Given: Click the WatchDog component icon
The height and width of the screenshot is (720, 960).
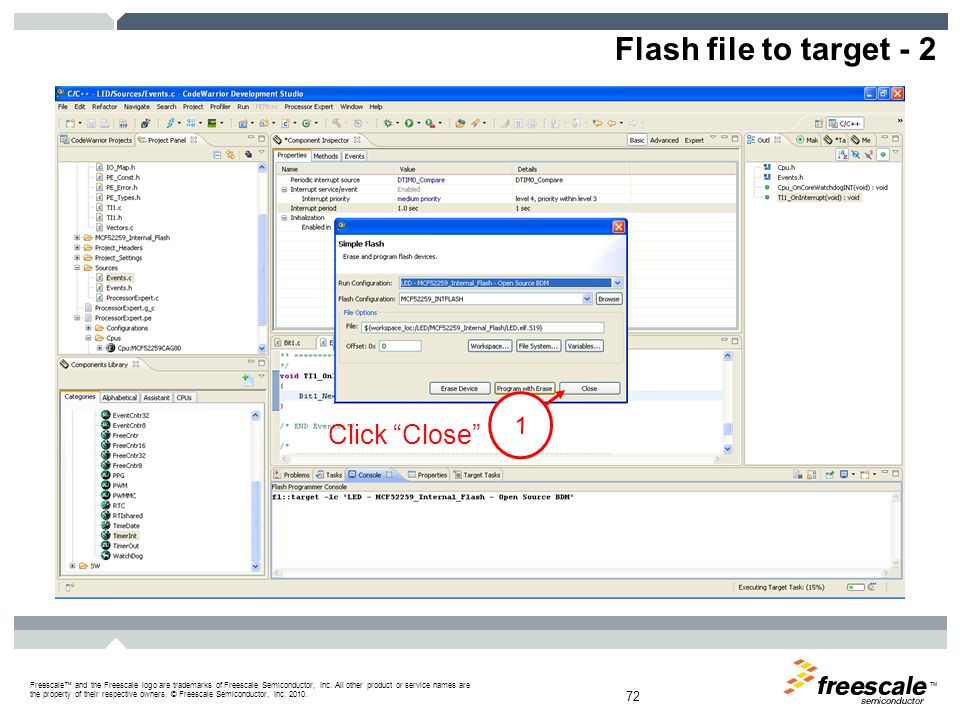Looking at the screenshot, I should tap(105, 556).
